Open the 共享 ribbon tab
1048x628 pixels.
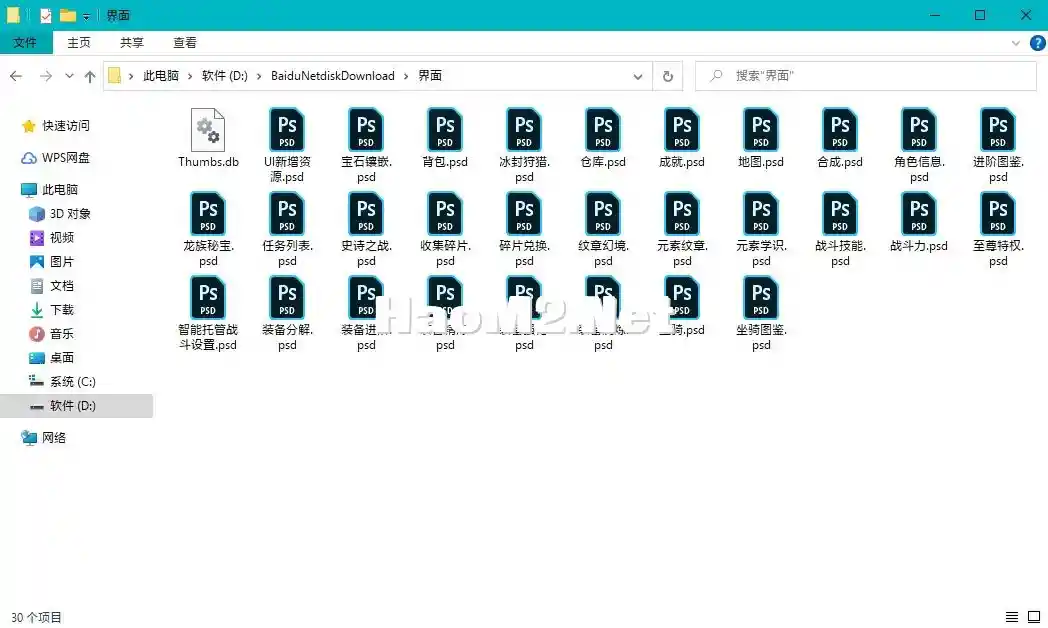pyautogui.click(x=132, y=43)
